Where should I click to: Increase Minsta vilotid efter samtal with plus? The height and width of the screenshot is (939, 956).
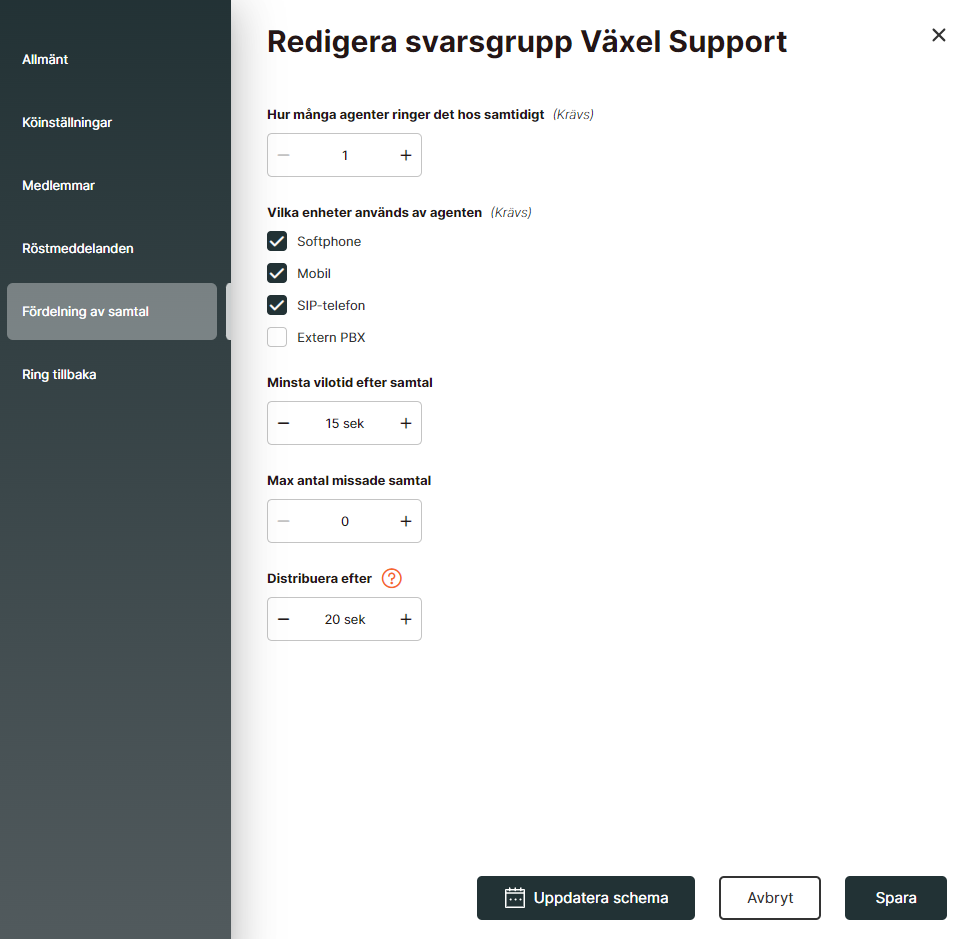tap(405, 423)
